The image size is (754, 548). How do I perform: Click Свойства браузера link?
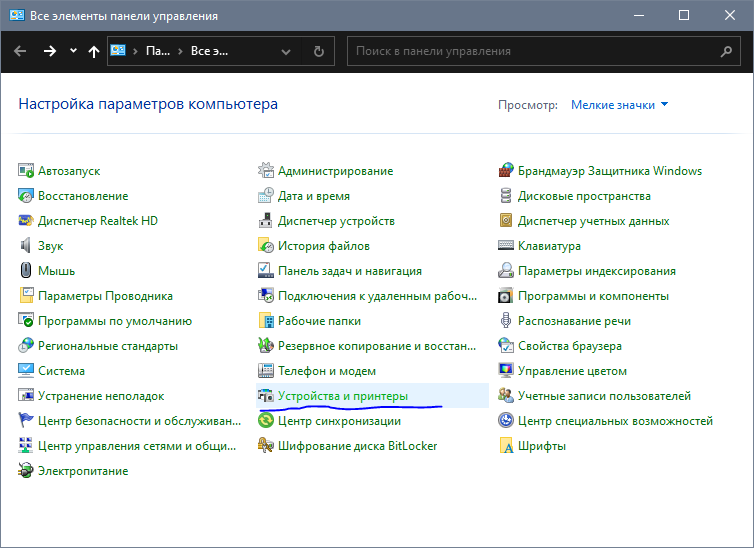(x=570, y=346)
